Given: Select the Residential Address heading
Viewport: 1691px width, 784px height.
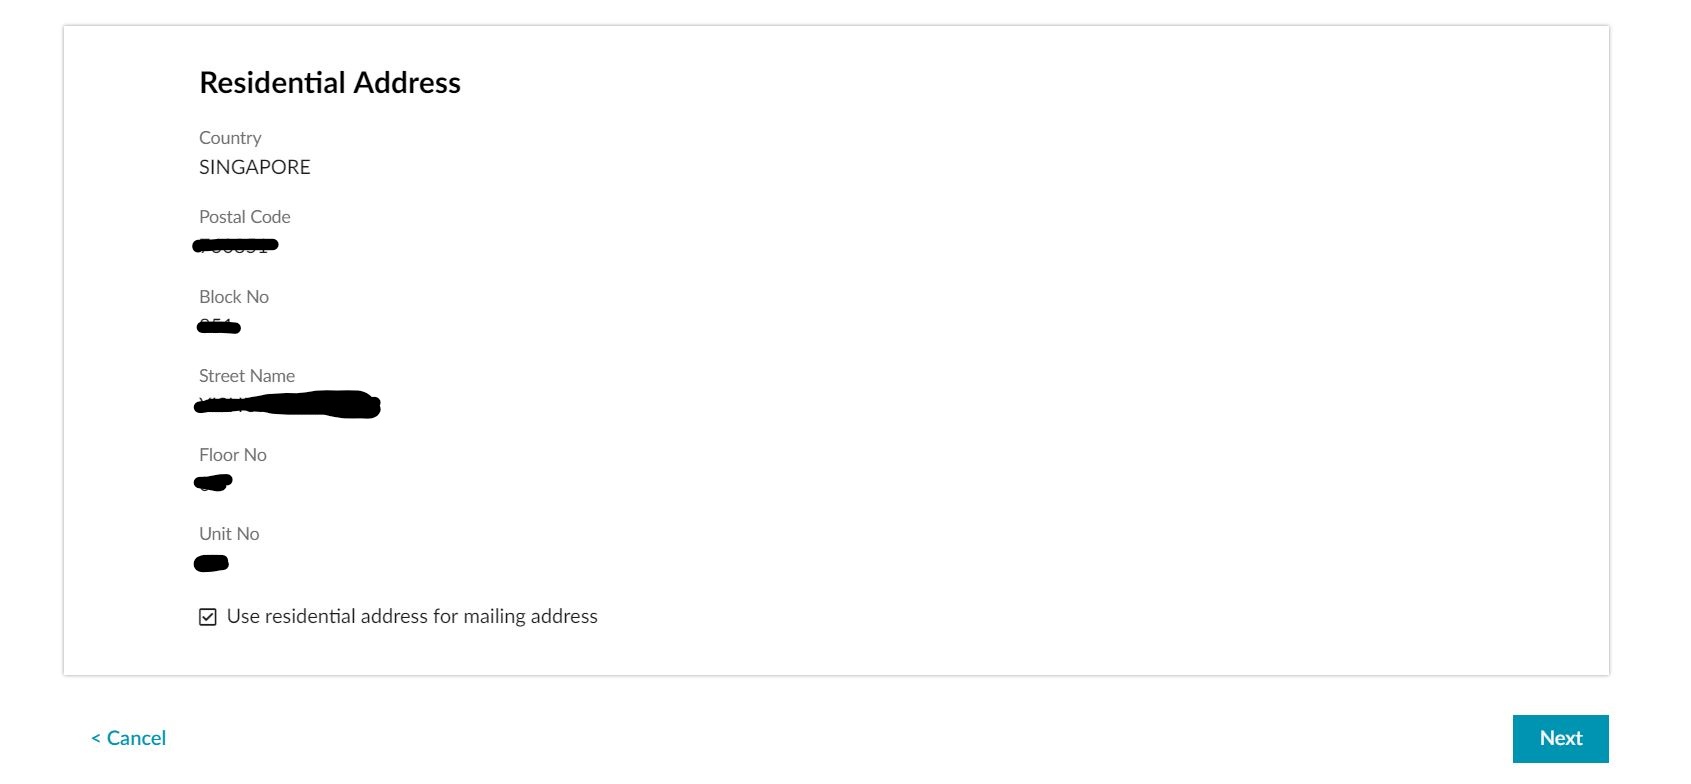Looking at the screenshot, I should (x=330, y=82).
